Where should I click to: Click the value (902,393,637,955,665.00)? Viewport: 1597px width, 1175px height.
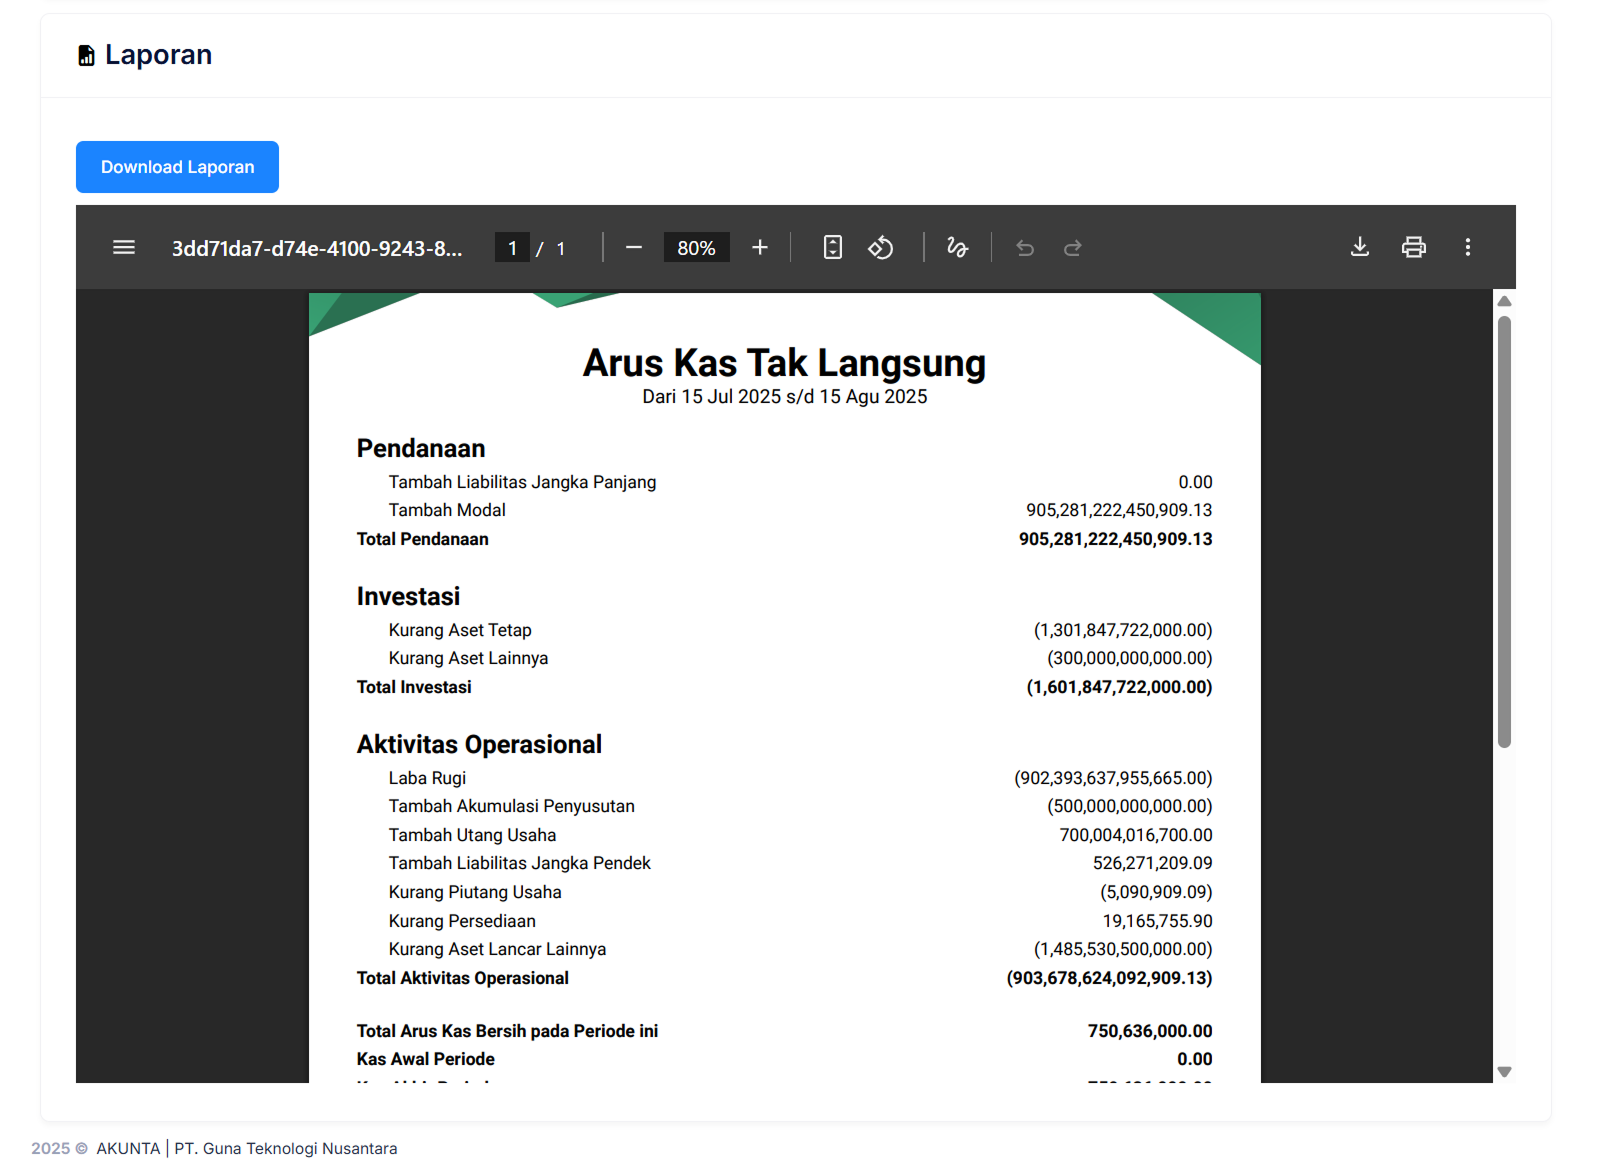pos(1113,778)
